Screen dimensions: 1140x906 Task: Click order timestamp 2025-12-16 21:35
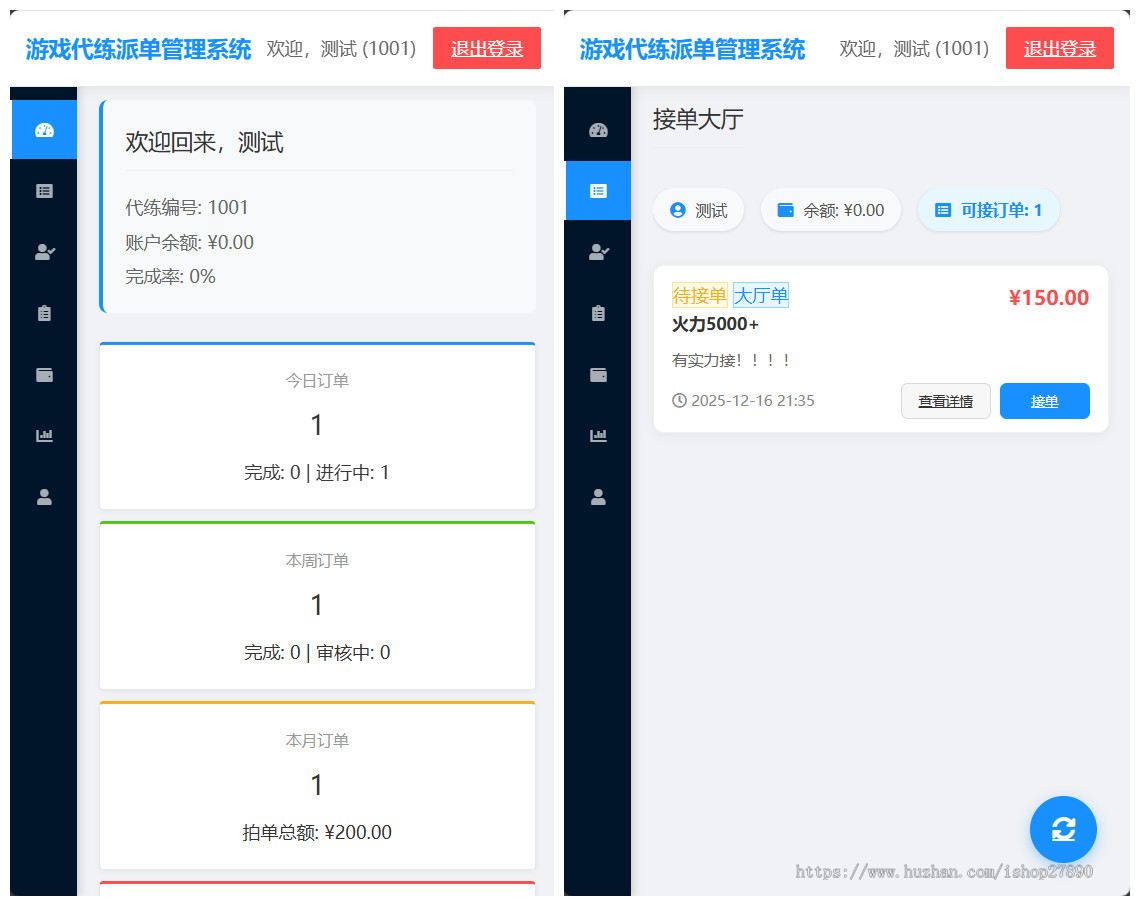752,401
